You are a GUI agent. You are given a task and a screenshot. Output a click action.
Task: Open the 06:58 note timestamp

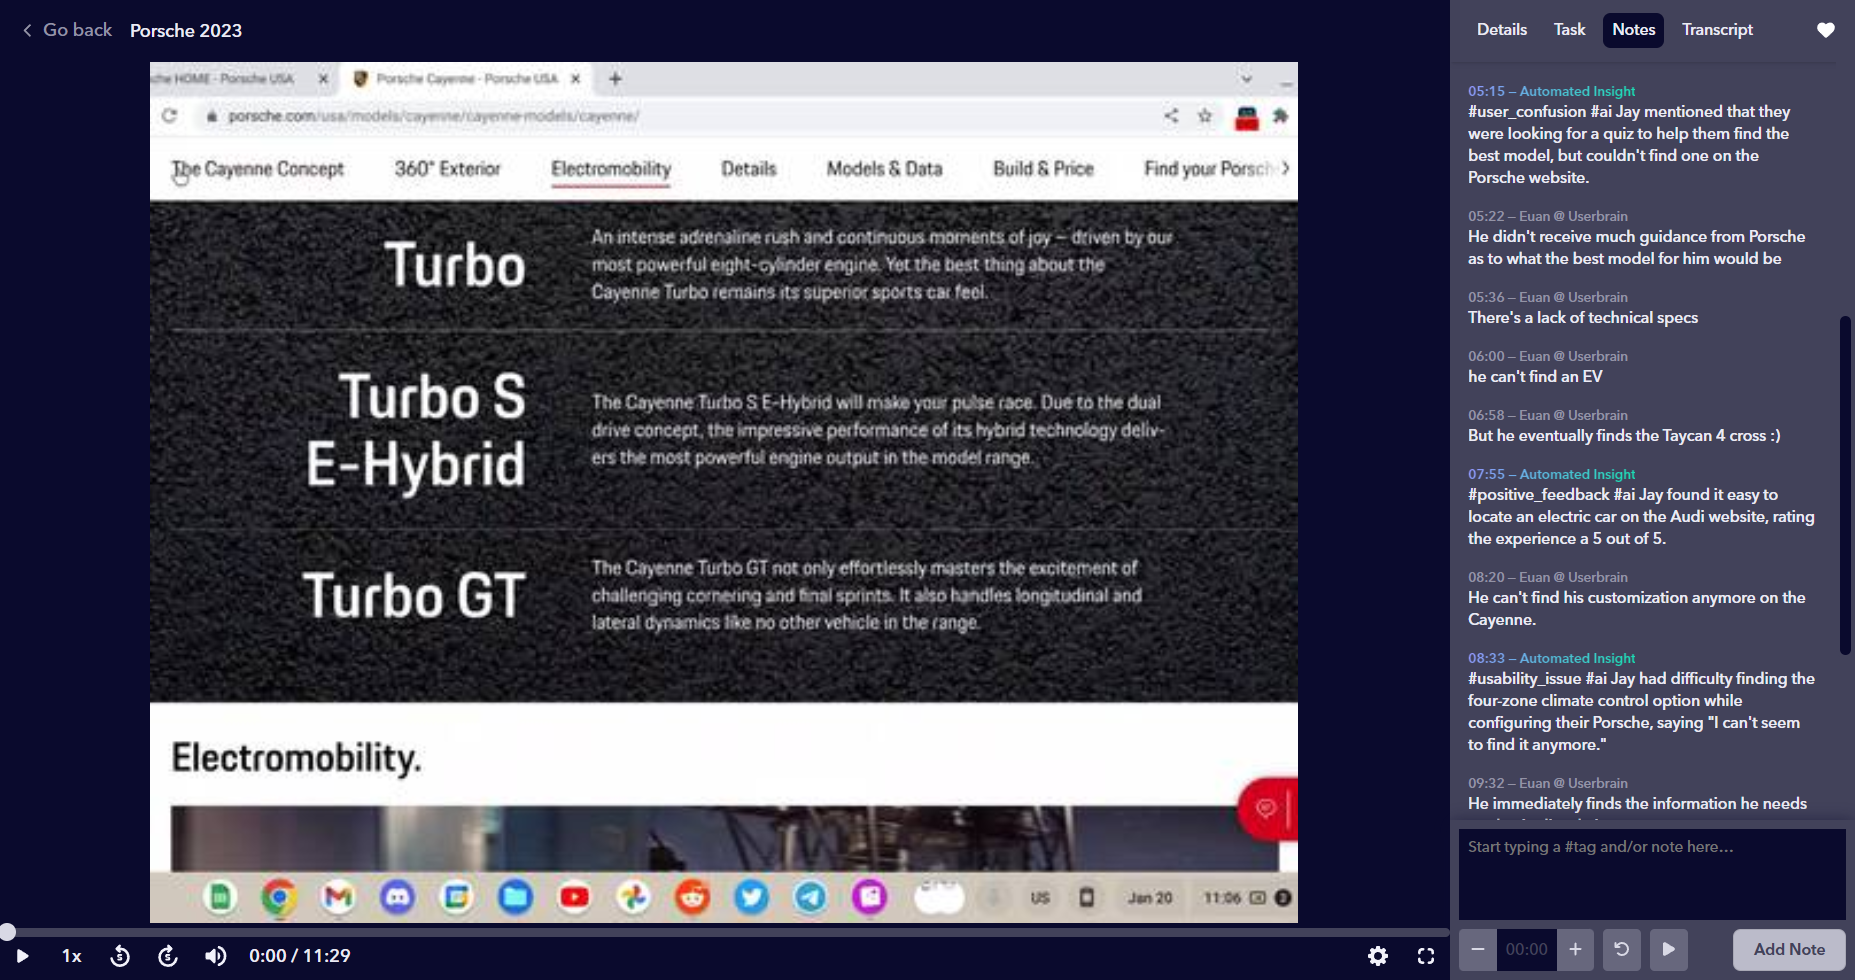pos(1486,415)
